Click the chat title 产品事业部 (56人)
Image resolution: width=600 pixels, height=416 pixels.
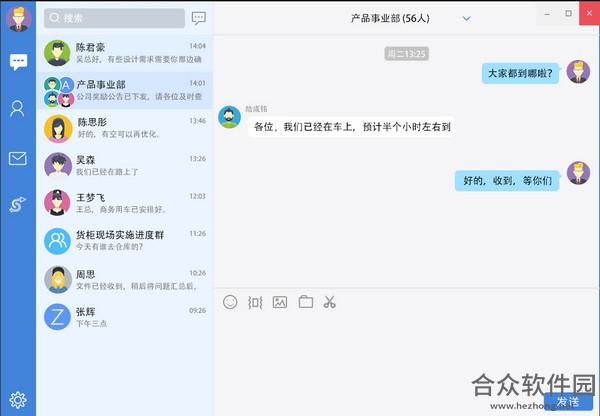[390, 18]
